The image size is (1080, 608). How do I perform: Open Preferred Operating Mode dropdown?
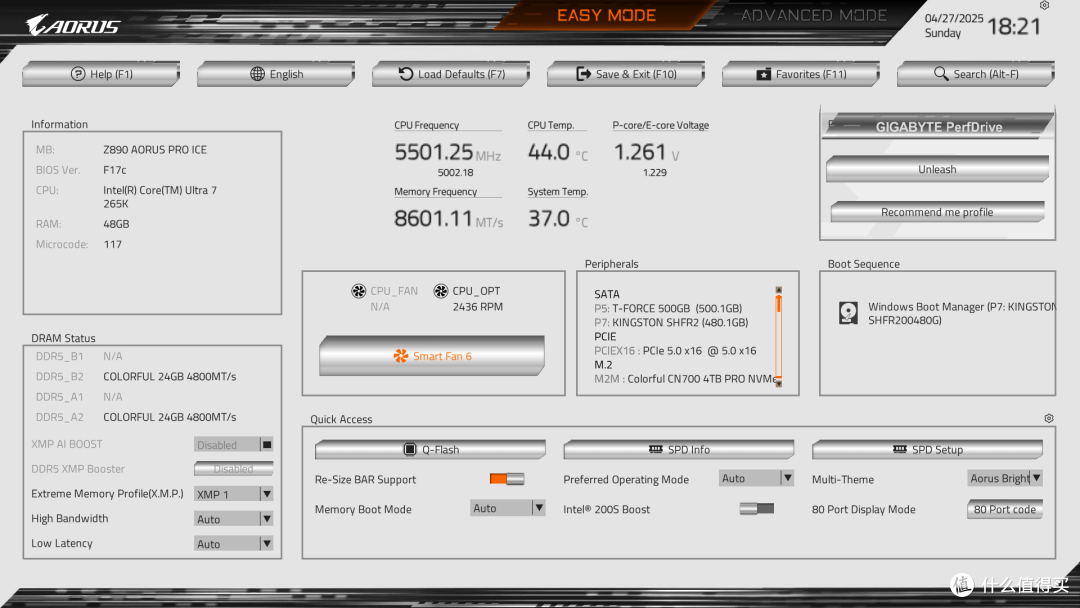tap(756, 478)
